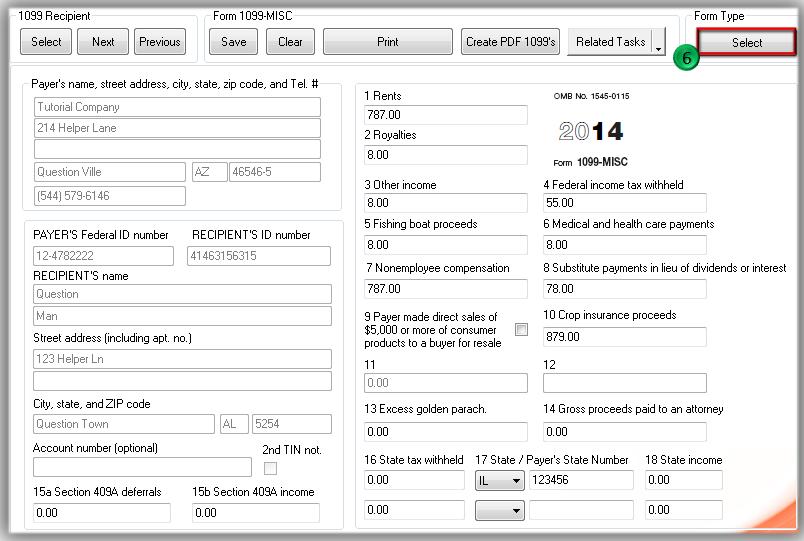The image size is (804, 541).
Task: Clear the 1099-MISC form
Action: (290, 42)
